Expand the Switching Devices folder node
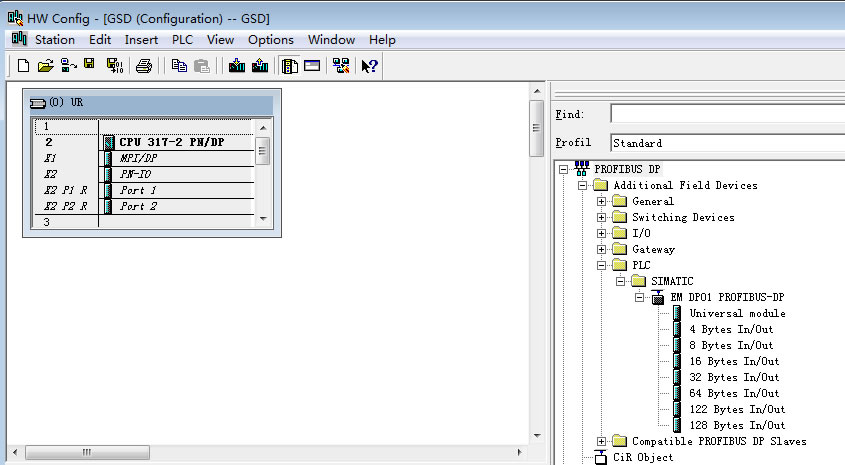845x465 pixels. 601,217
